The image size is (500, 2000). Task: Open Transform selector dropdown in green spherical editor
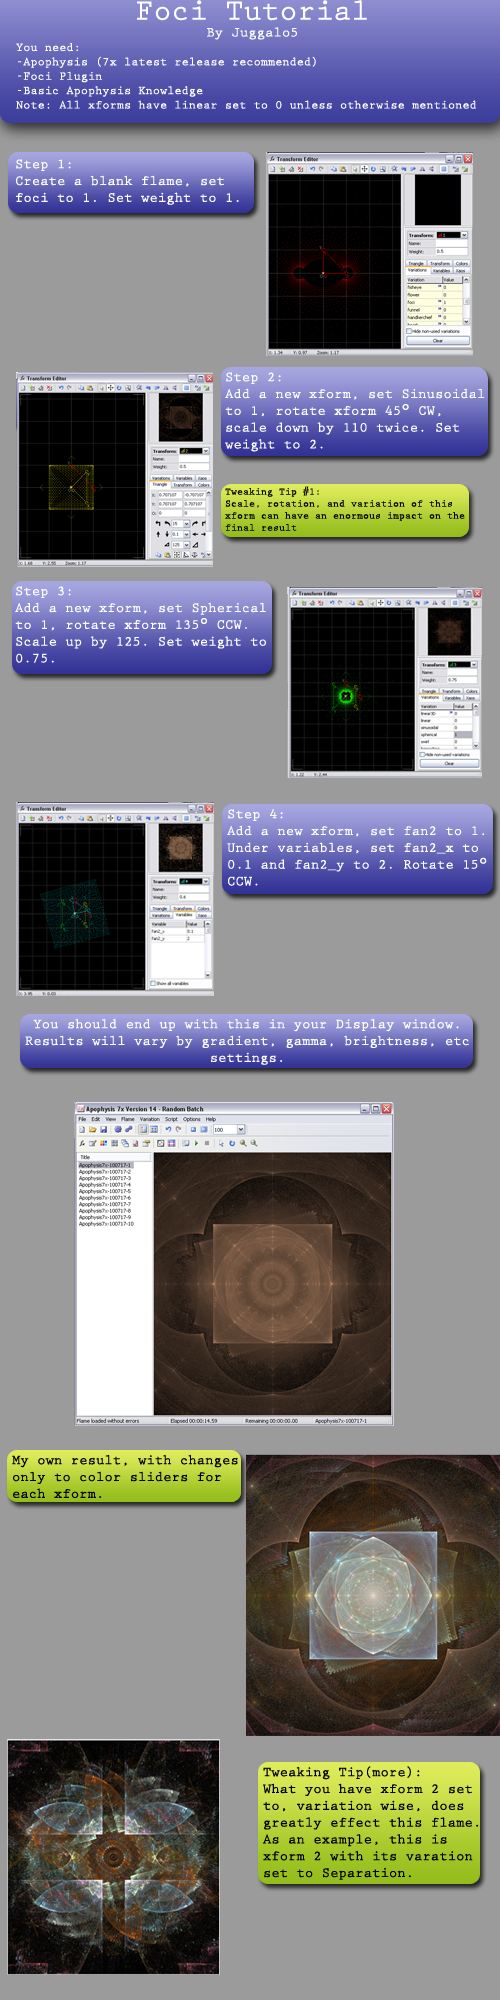(x=474, y=665)
